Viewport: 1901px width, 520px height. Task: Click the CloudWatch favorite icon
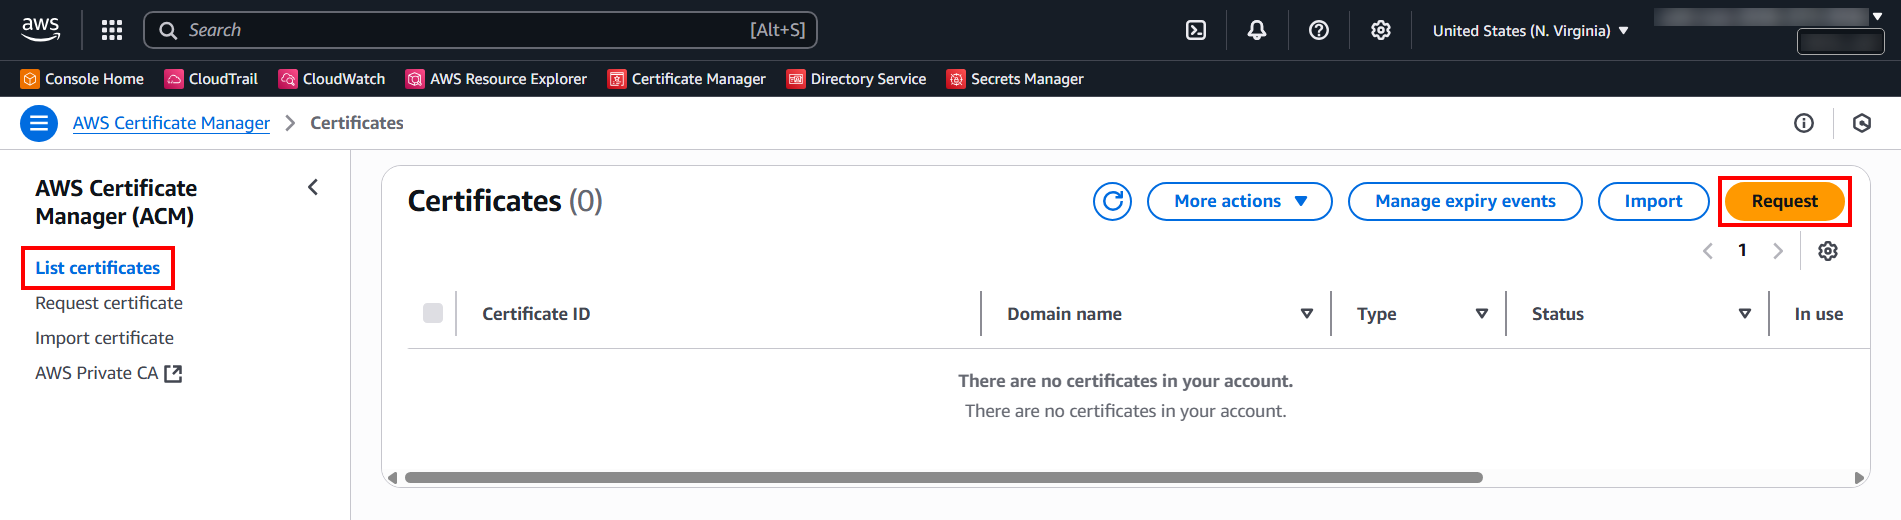pos(288,79)
